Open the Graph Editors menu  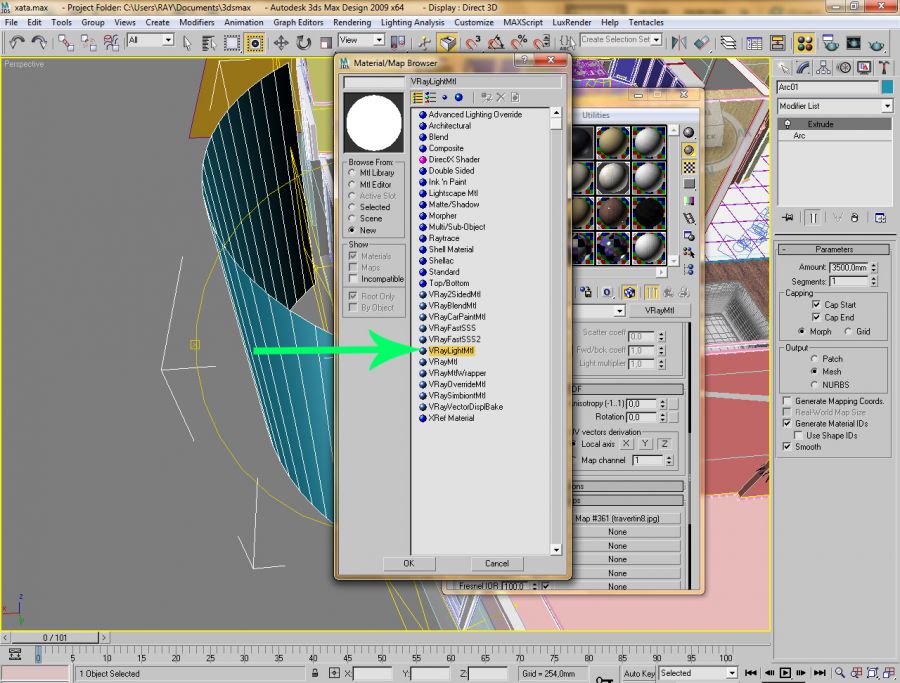click(298, 22)
